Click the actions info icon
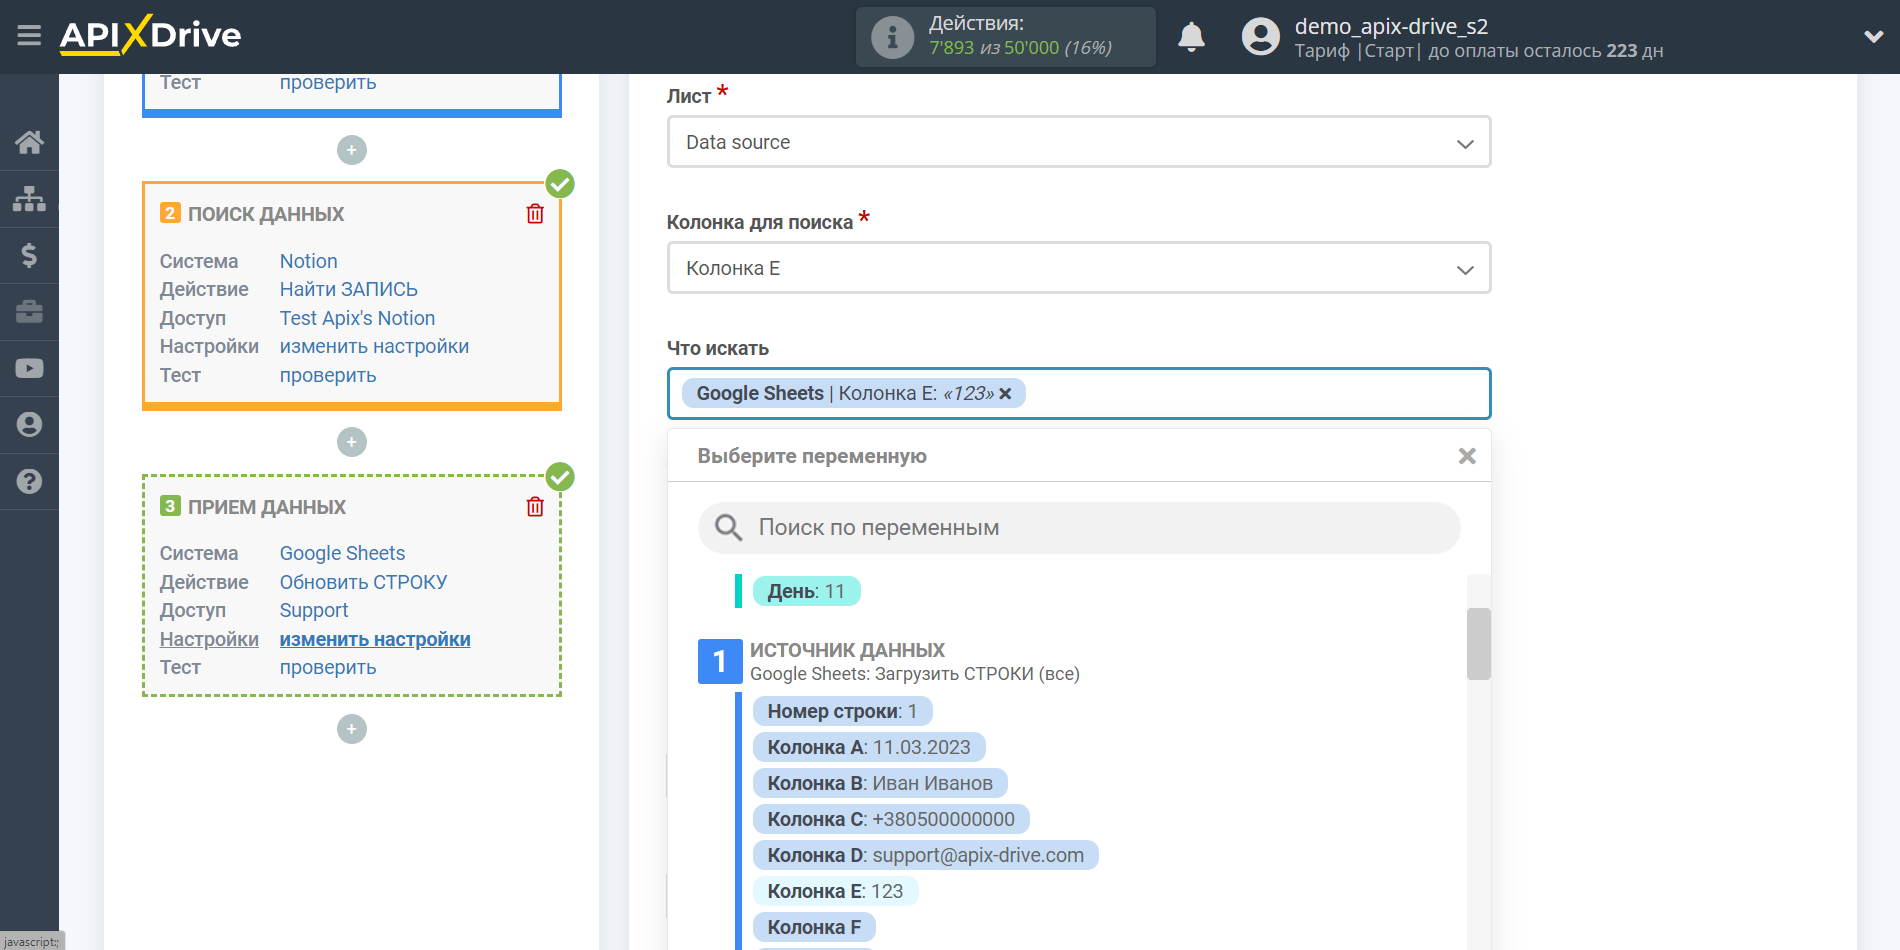1900x950 pixels. (892, 37)
